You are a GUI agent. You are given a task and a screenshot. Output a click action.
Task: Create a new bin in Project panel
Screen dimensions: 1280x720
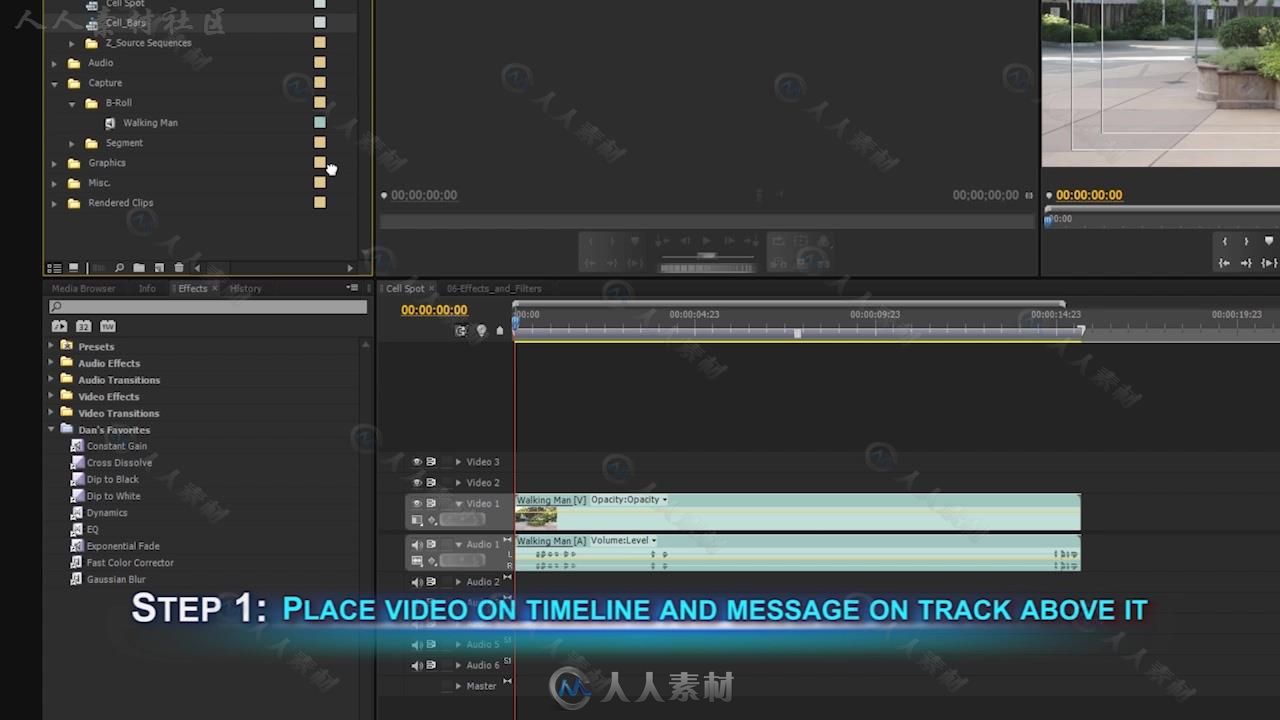point(139,268)
